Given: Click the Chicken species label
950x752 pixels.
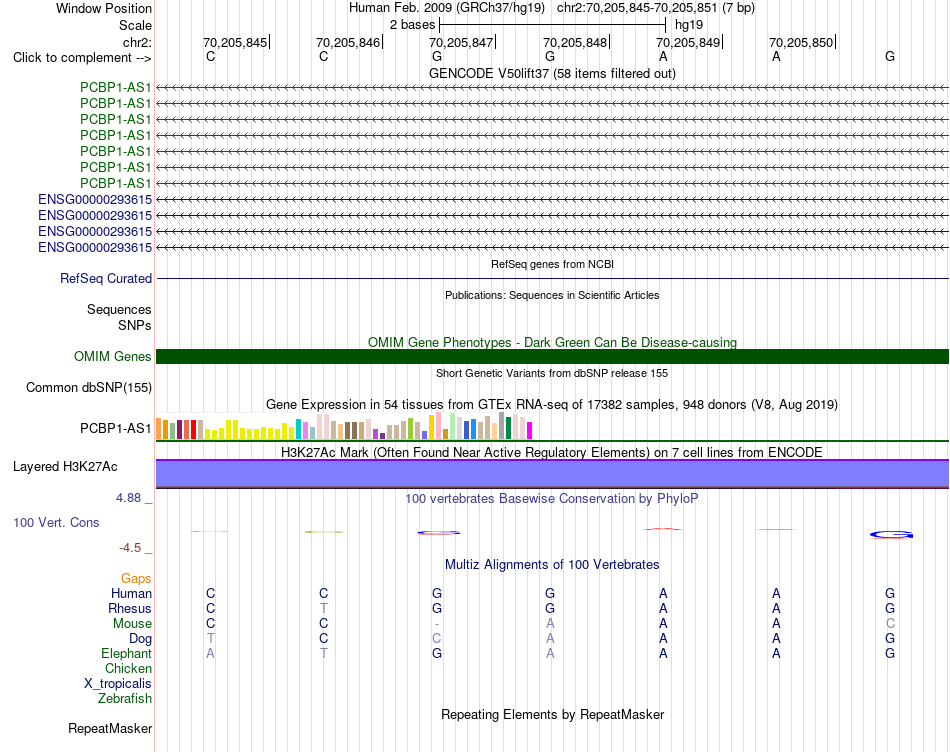Looking at the screenshot, I should (128, 668).
